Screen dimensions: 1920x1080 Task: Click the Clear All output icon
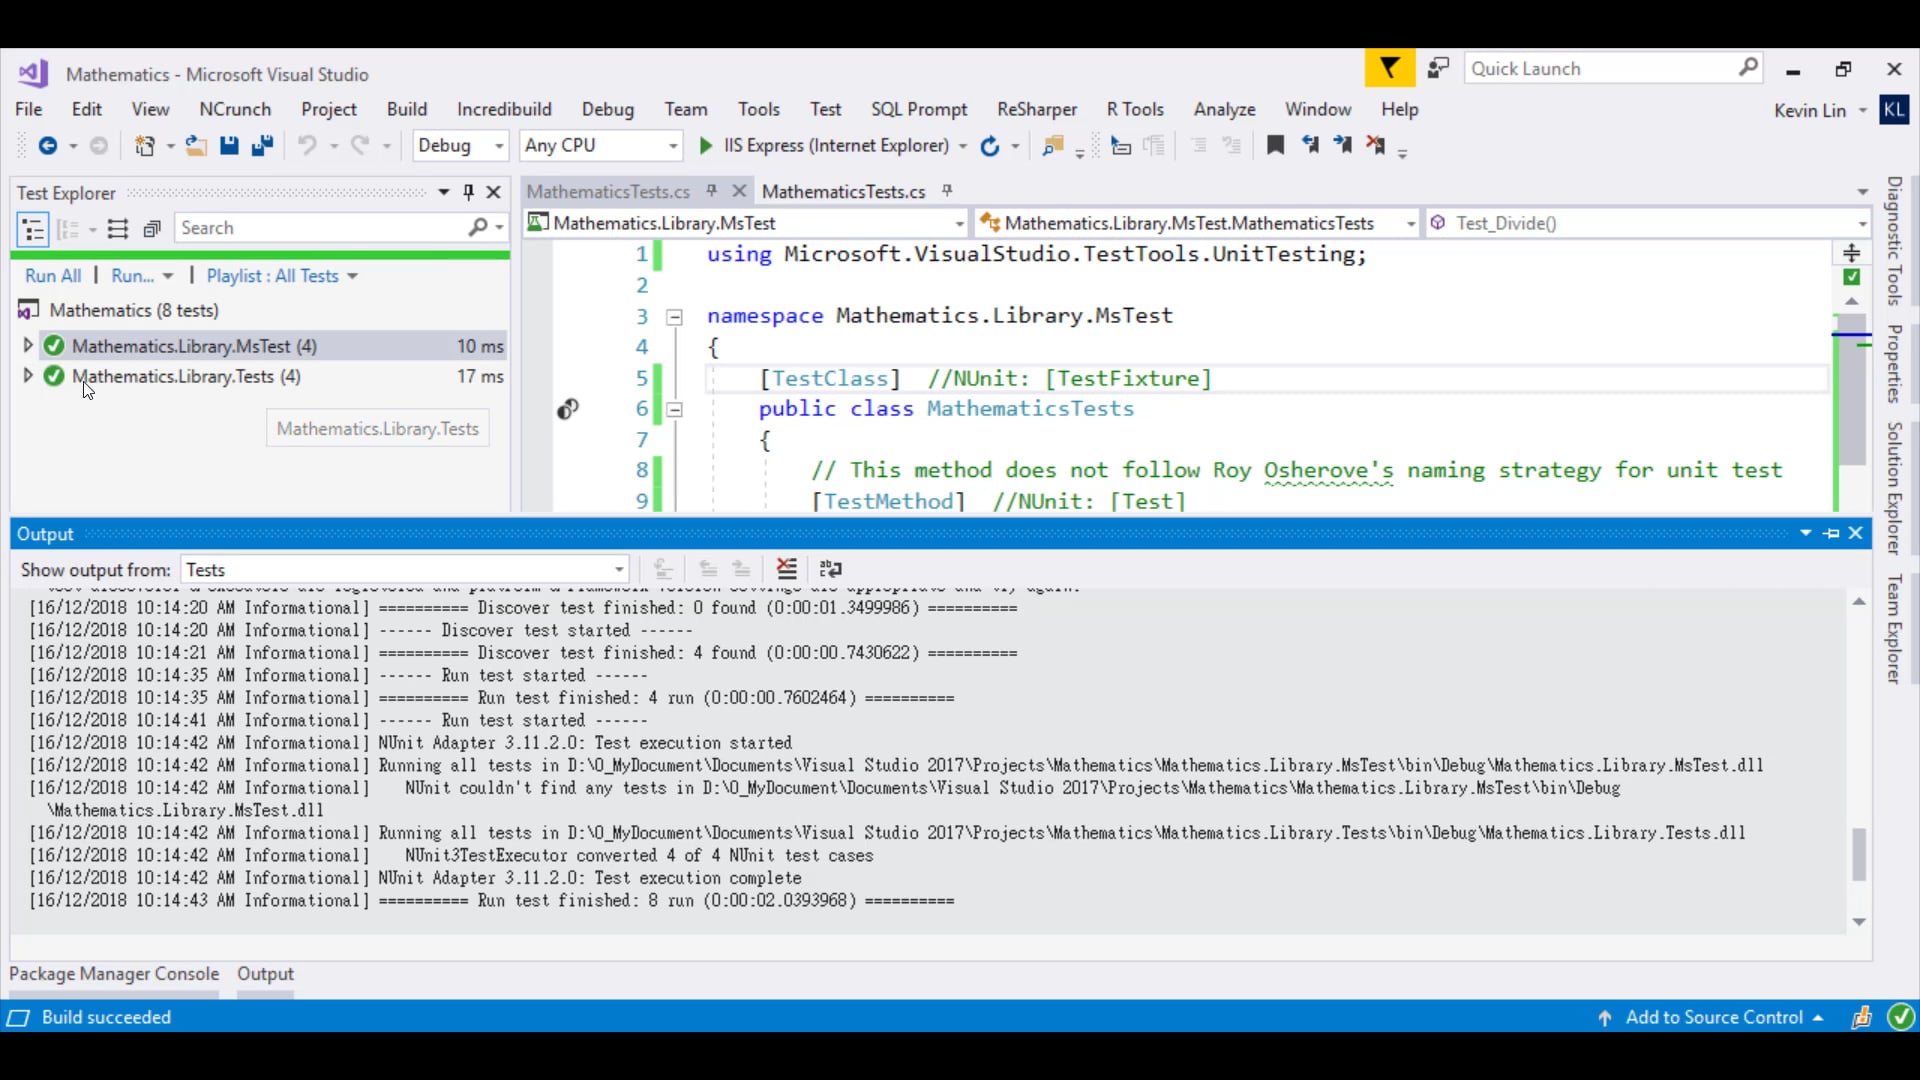point(787,569)
